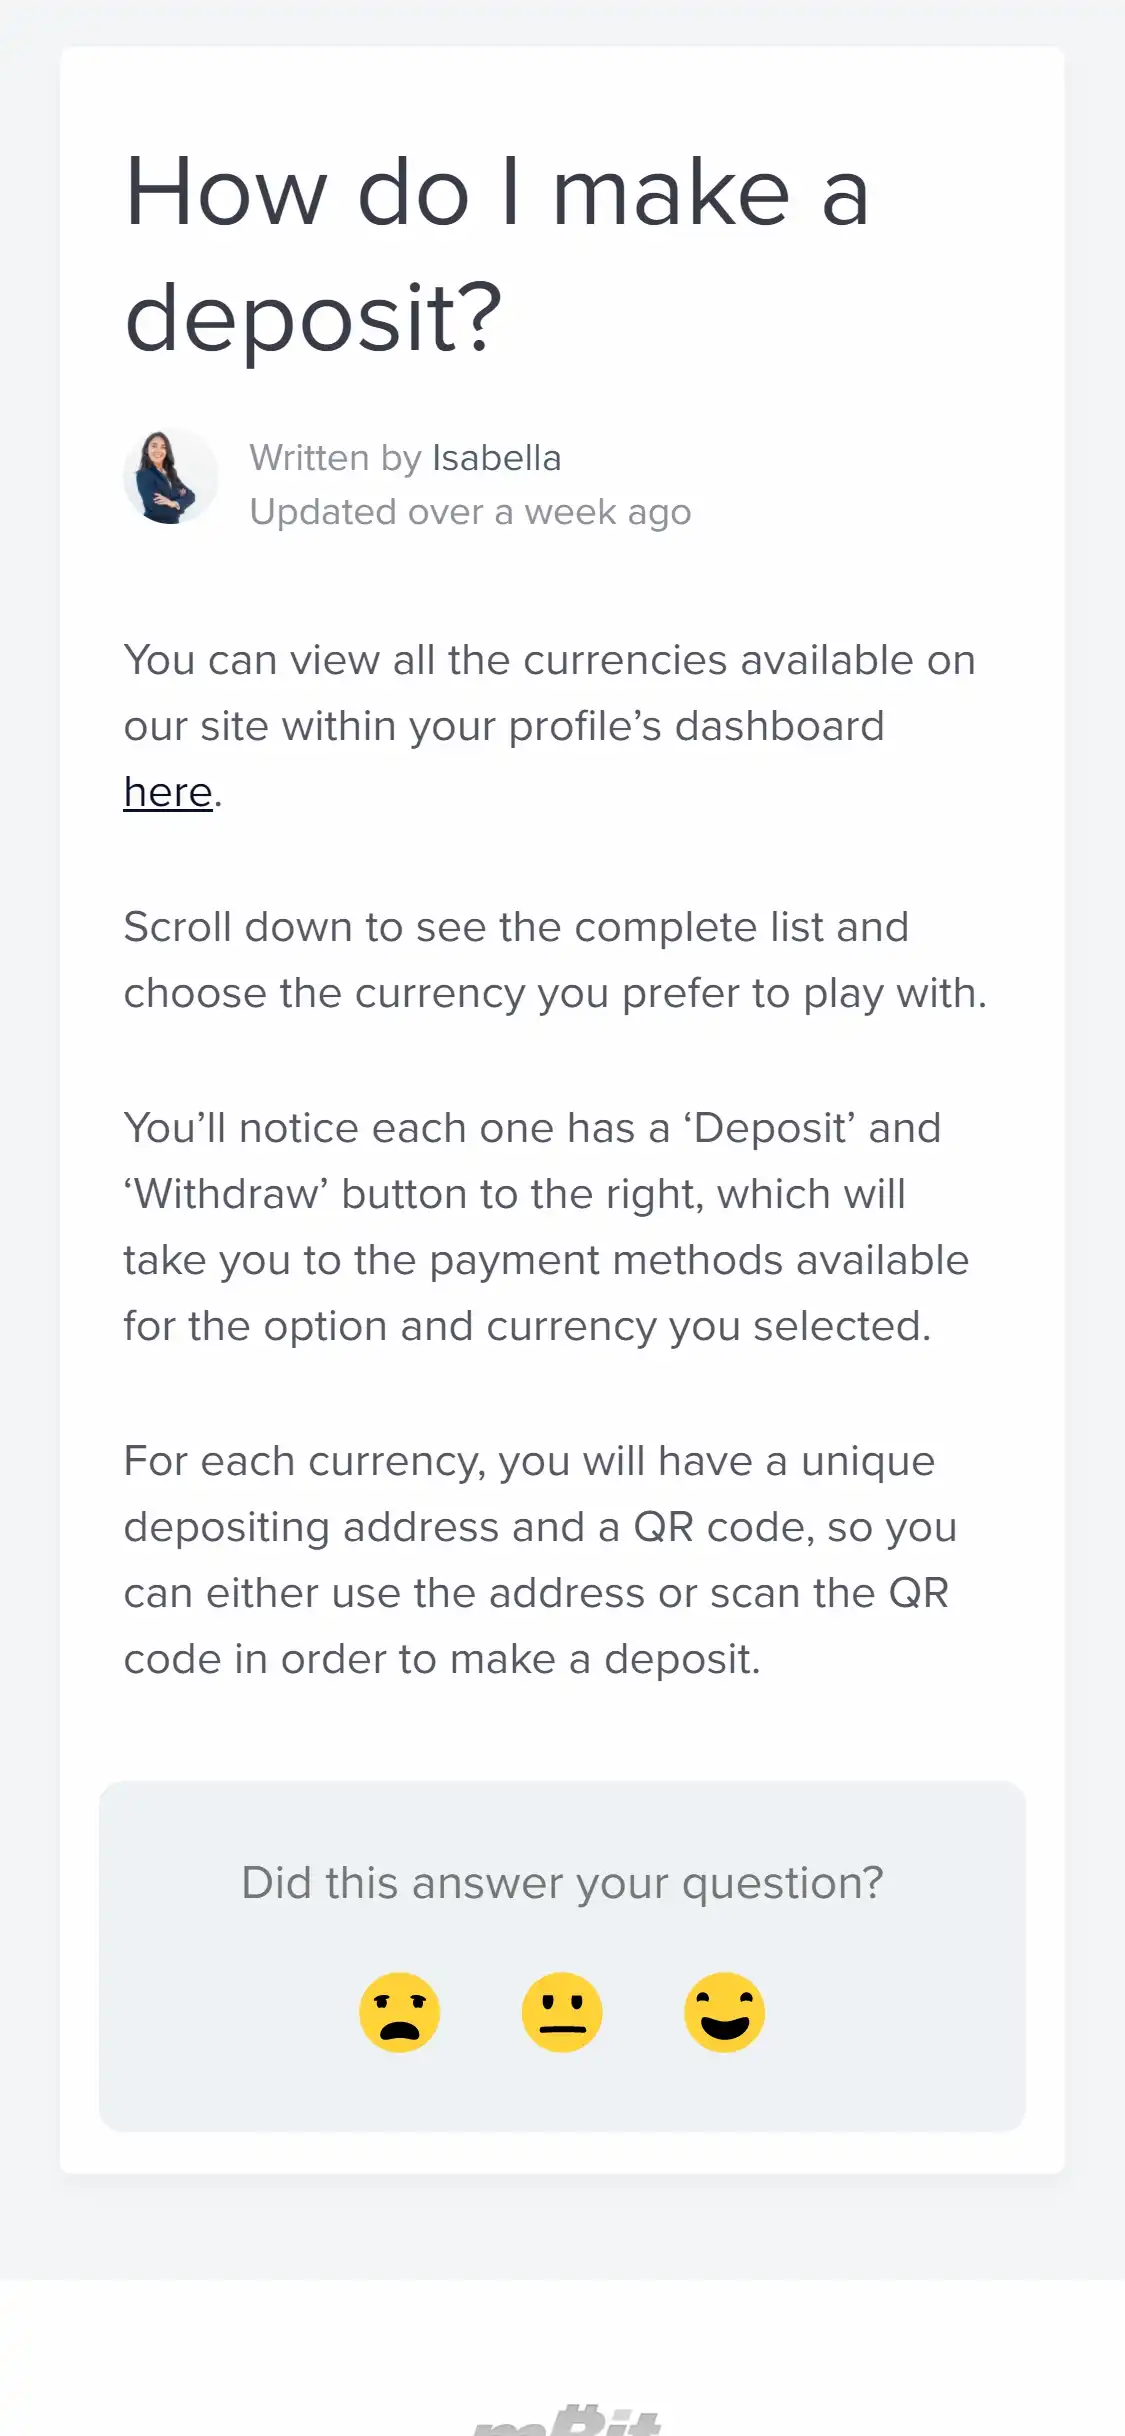Click the disappointed face reaction emoji

[399, 2012]
